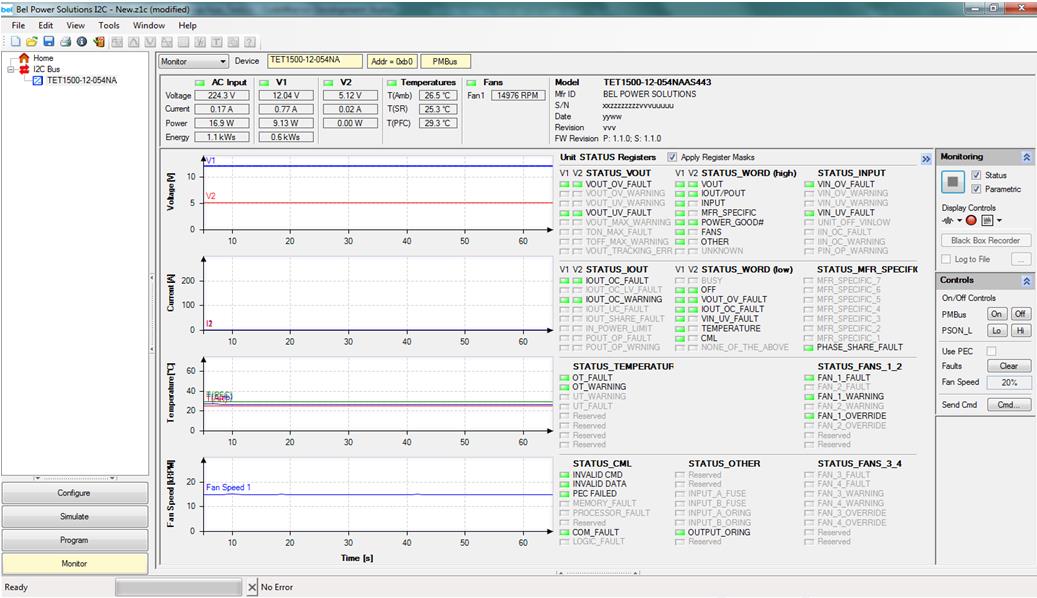The width and height of the screenshot is (1037, 598).
Task: Open the Window menu
Action: pos(149,25)
